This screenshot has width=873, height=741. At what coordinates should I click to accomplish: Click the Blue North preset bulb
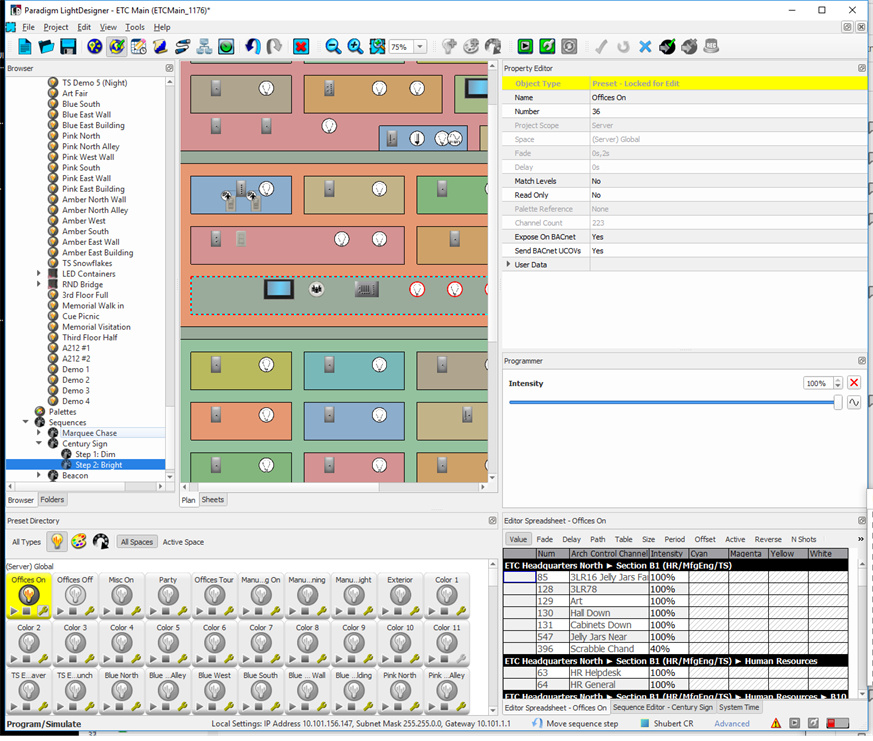(x=121, y=691)
